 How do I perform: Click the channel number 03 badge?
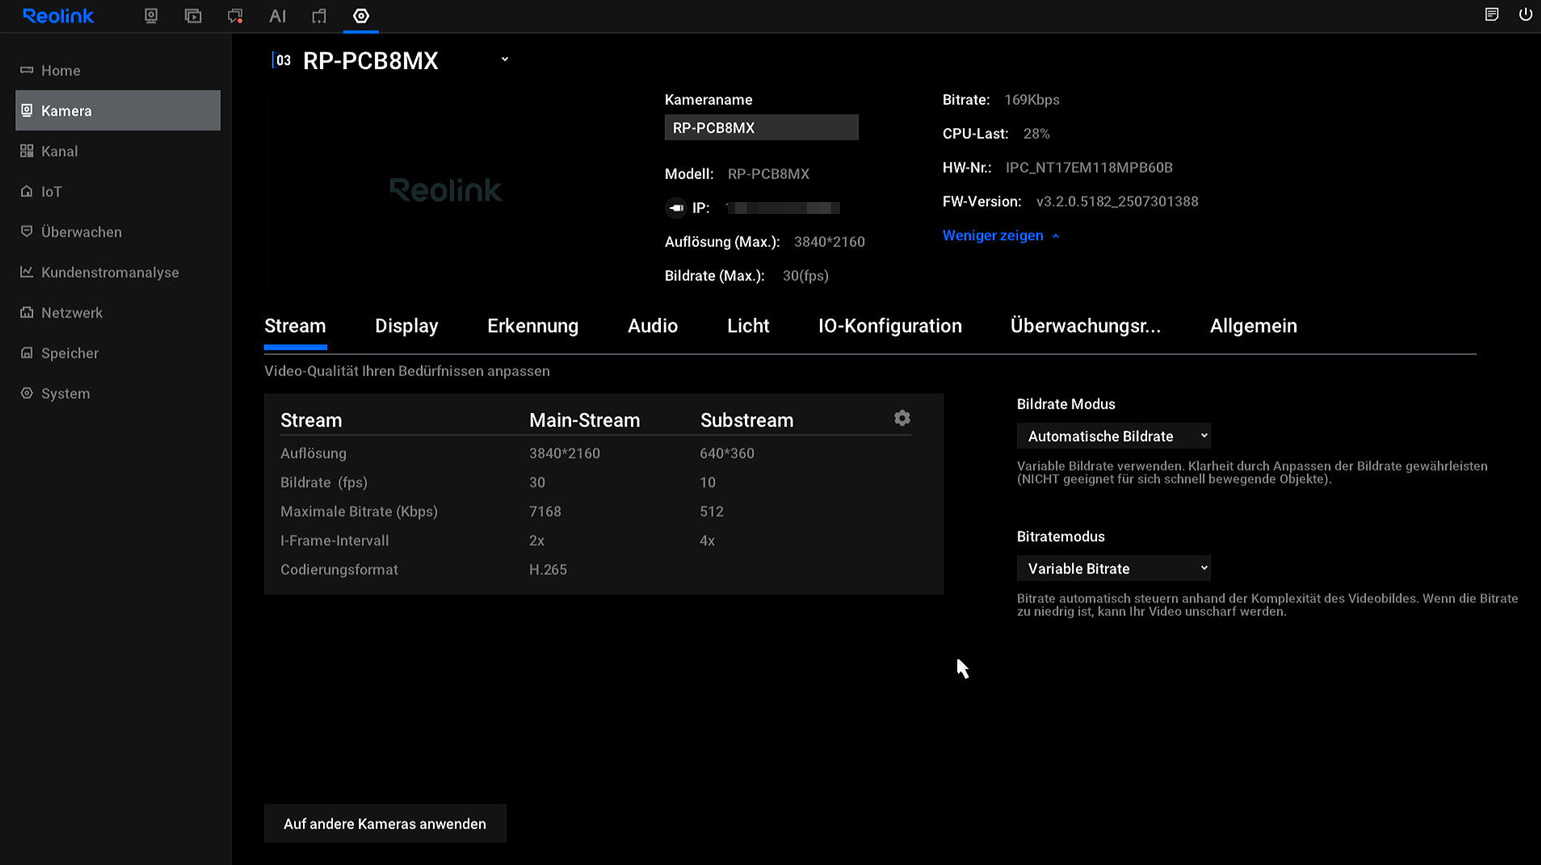click(283, 61)
